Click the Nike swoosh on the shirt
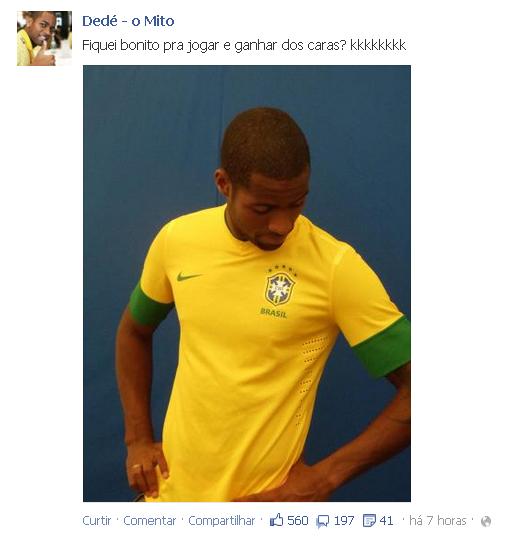This screenshot has height=537, width=523. point(188,276)
